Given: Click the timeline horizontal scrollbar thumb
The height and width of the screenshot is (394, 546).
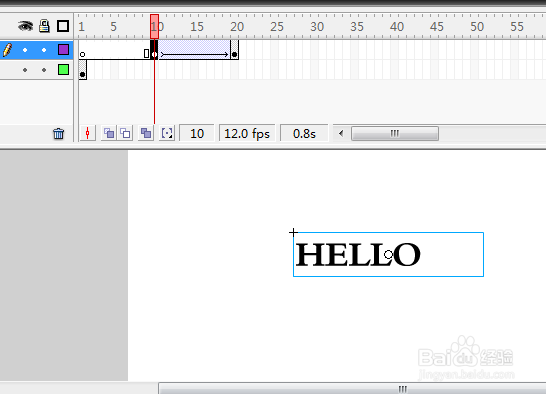Looking at the screenshot, I should click(x=395, y=133).
